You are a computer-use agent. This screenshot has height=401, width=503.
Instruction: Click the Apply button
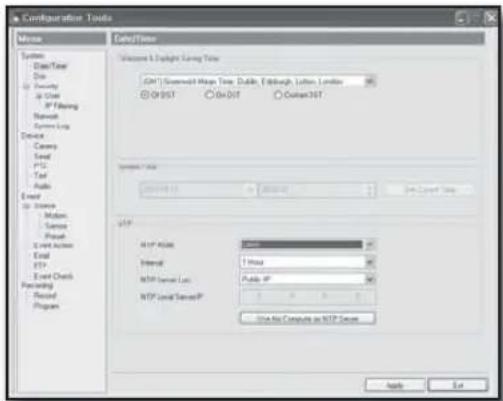395,385
